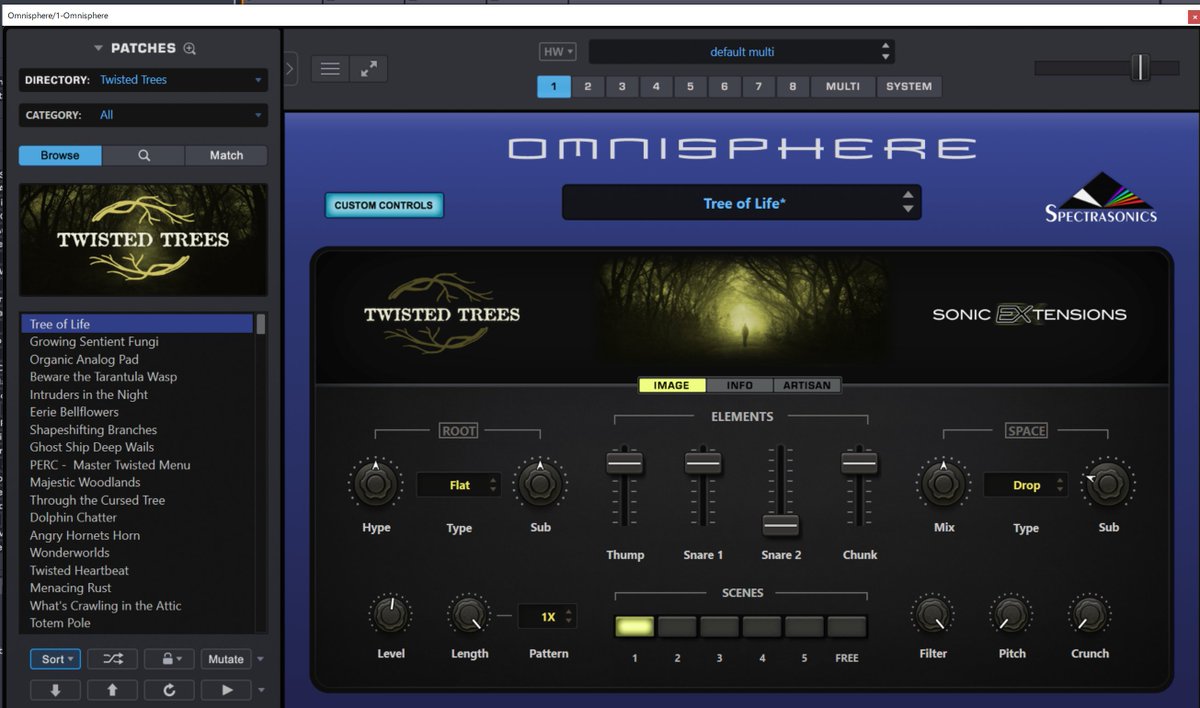Click the Pitch knob

point(1011,615)
